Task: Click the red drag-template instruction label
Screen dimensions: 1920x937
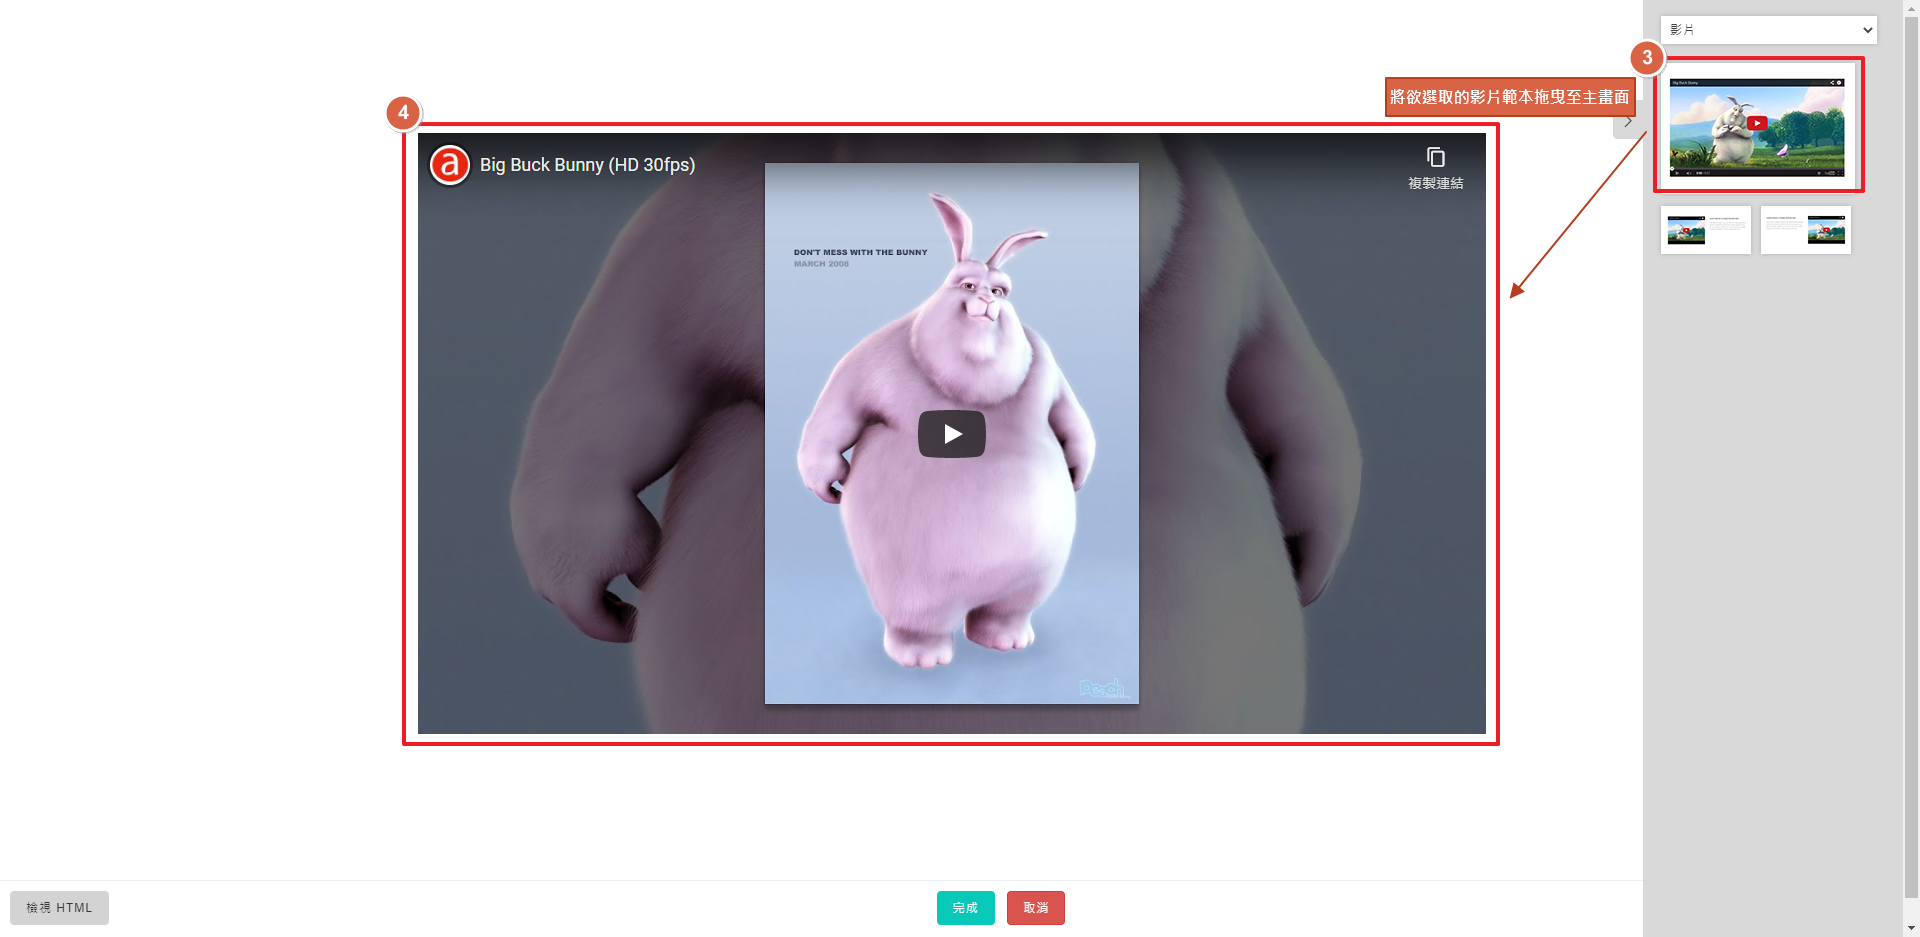Action: pyautogui.click(x=1509, y=97)
